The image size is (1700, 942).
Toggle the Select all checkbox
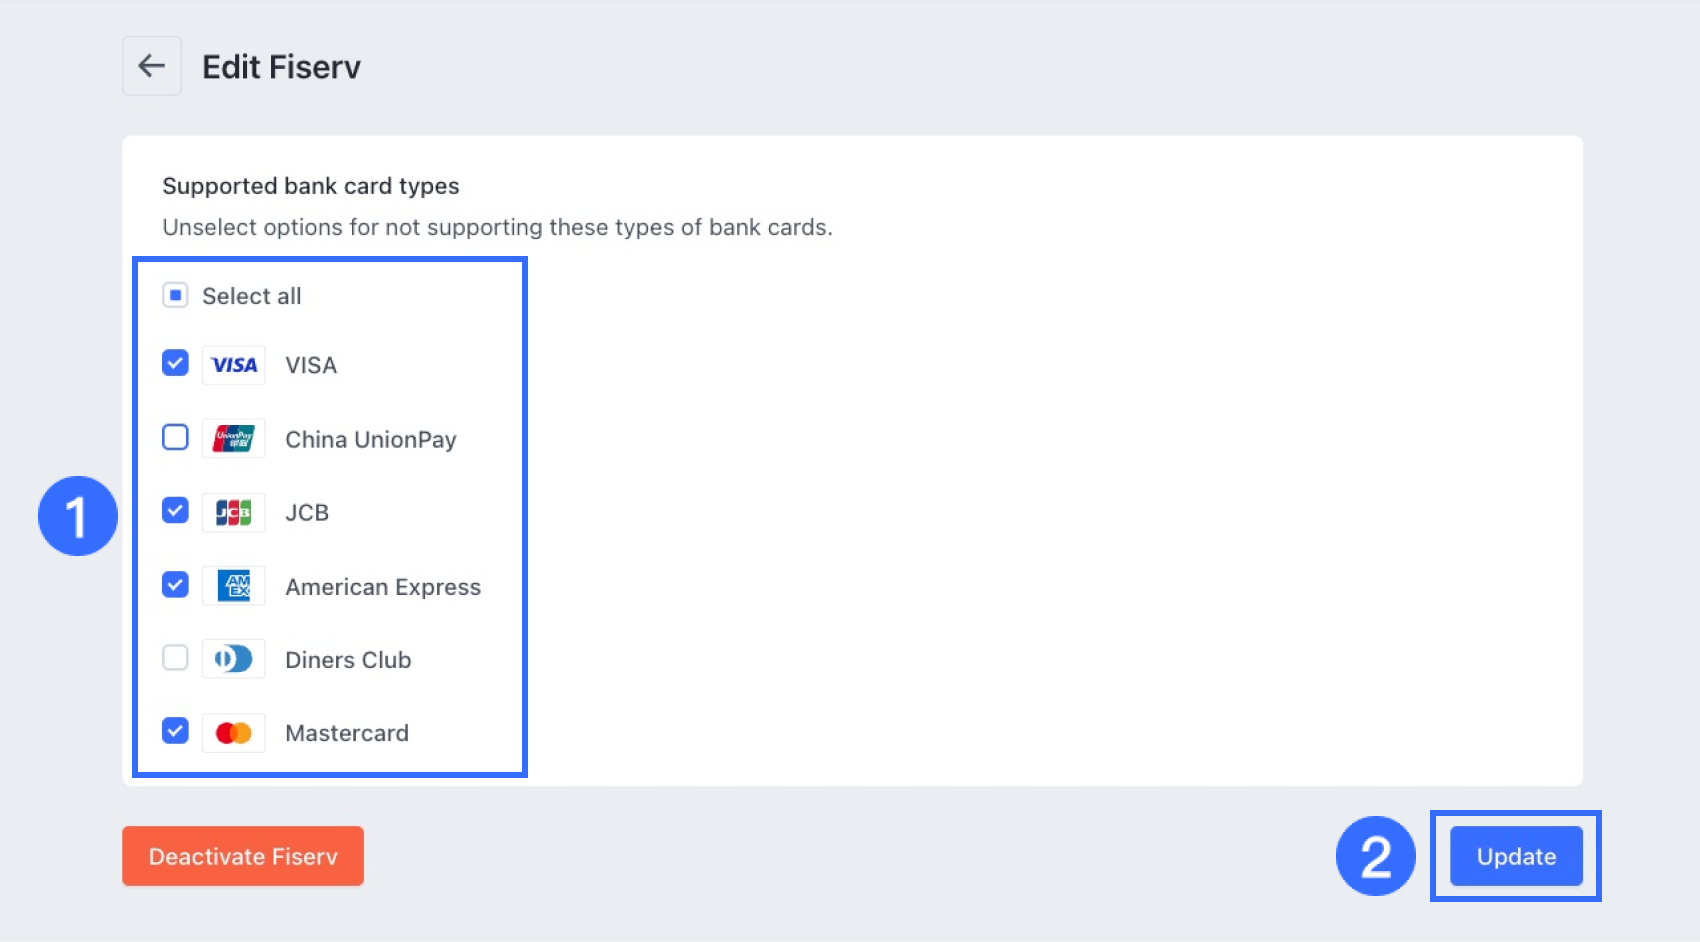175,295
